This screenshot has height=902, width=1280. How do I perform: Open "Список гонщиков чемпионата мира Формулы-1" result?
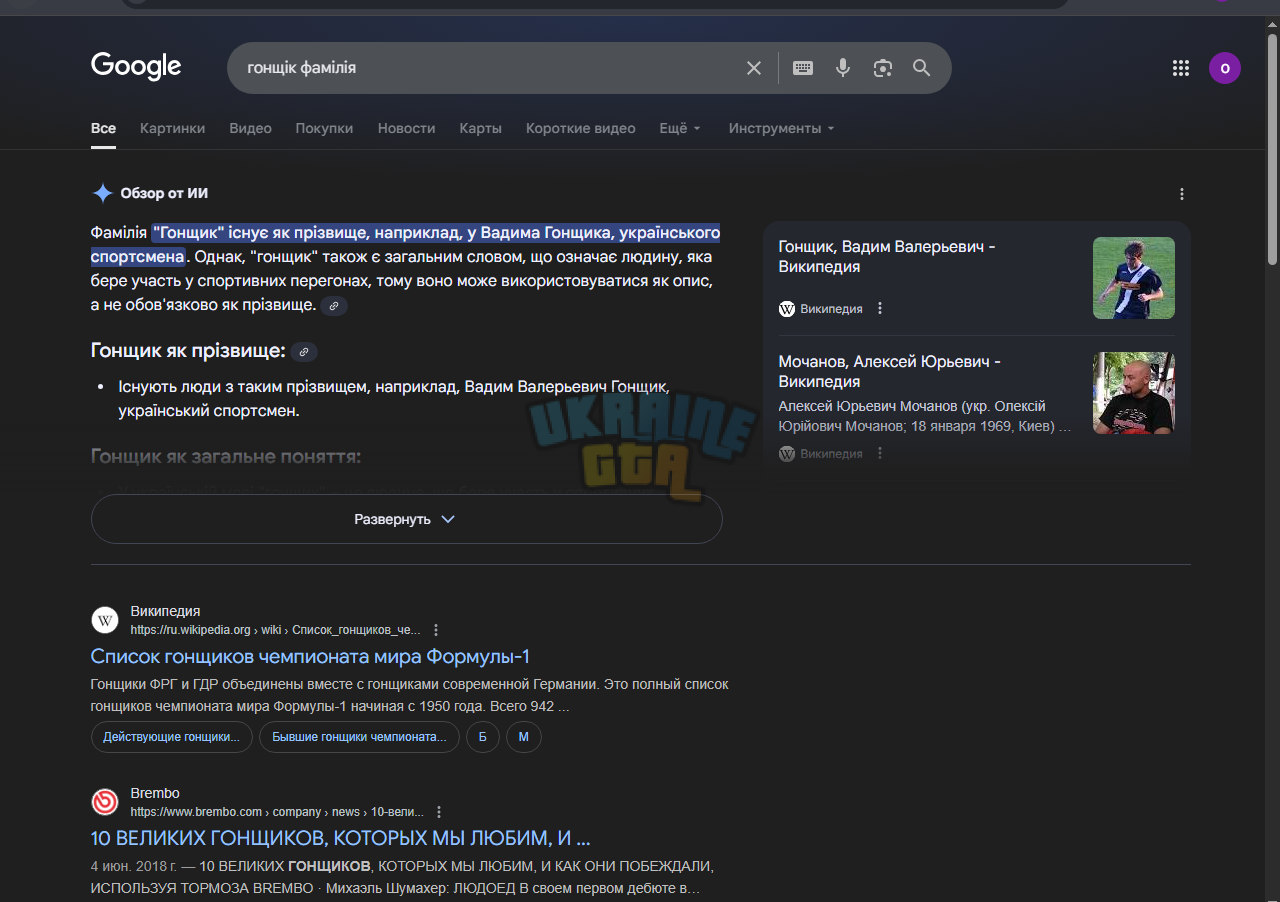click(310, 657)
